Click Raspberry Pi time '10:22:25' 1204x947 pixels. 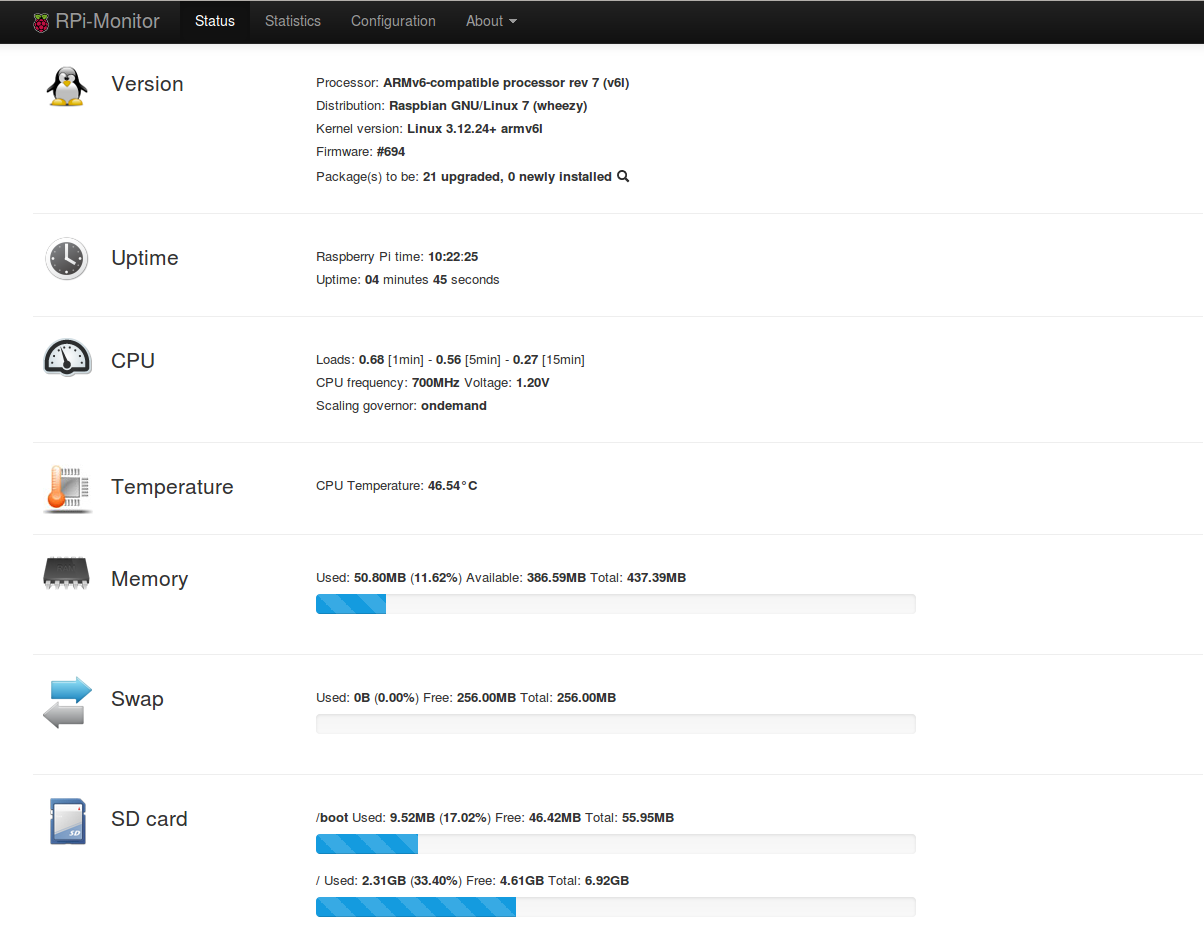pos(453,257)
